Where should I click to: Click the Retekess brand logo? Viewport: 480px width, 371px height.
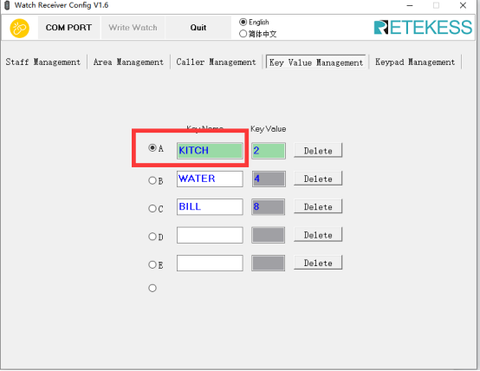[423, 28]
